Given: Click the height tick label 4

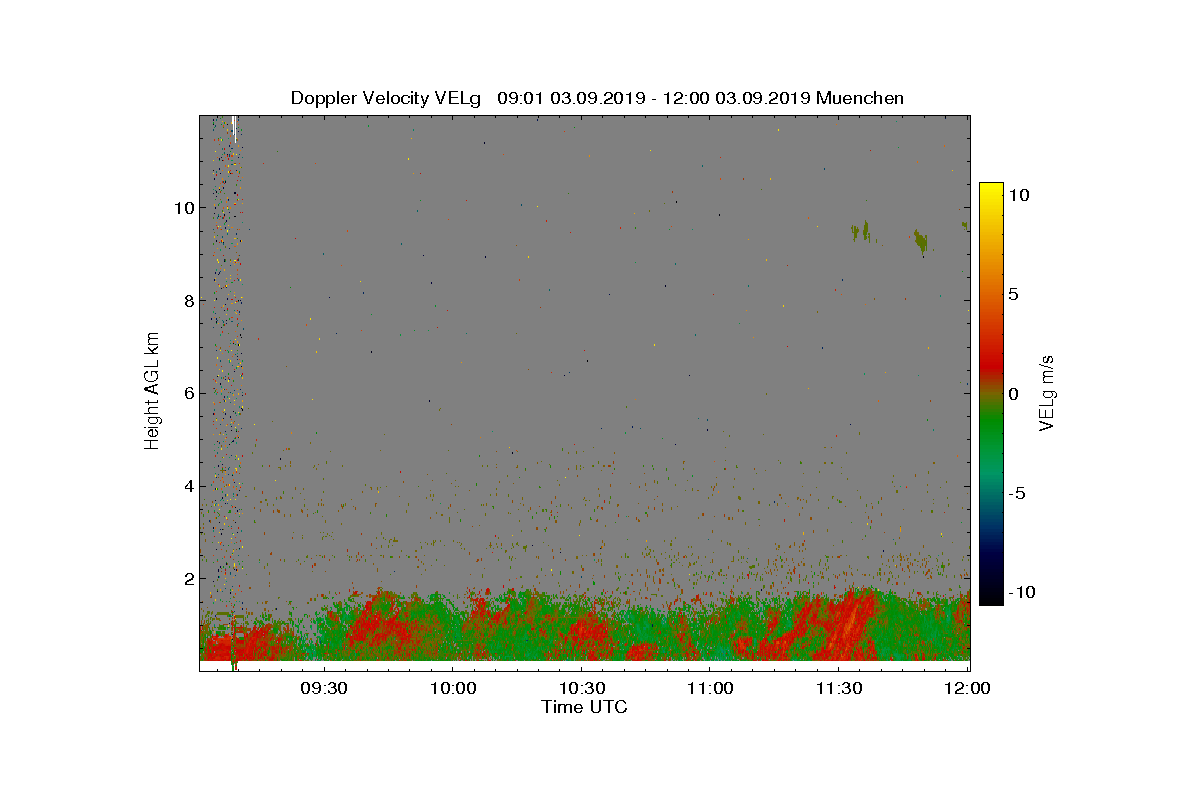Looking at the screenshot, I should tap(188, 486).
